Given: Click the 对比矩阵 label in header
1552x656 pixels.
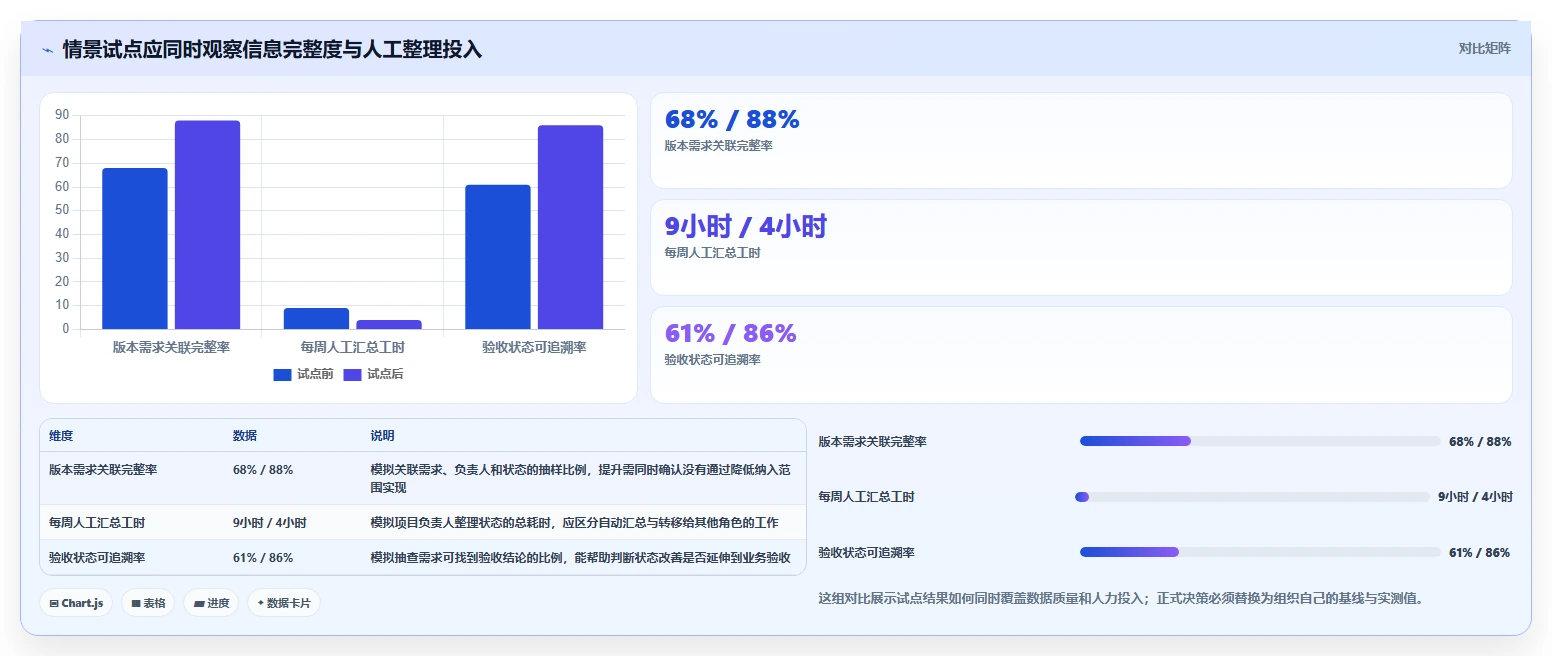Looking at the screenshot, I should click(1485, 48).
